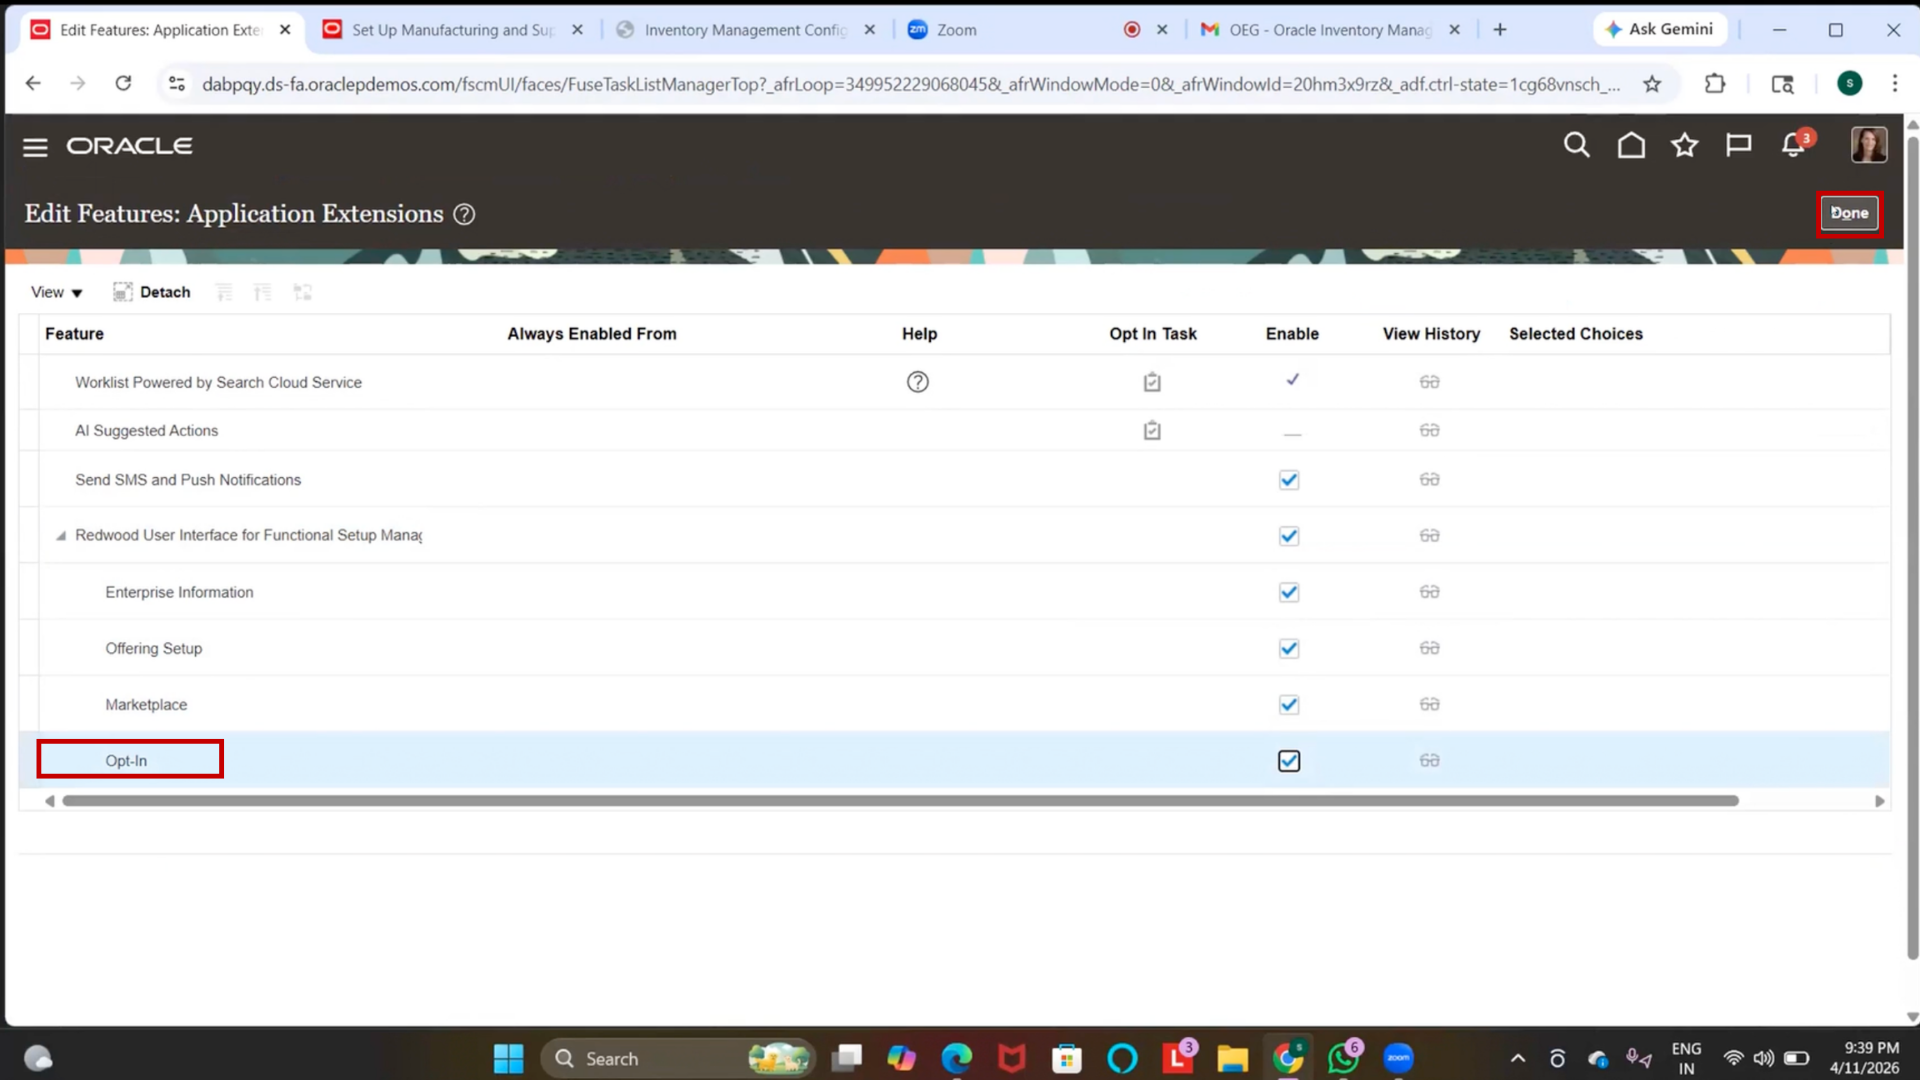This screenshot has height=1080, width=1920.
Task: View history for Offering Setup
Action: point(1429,648)
